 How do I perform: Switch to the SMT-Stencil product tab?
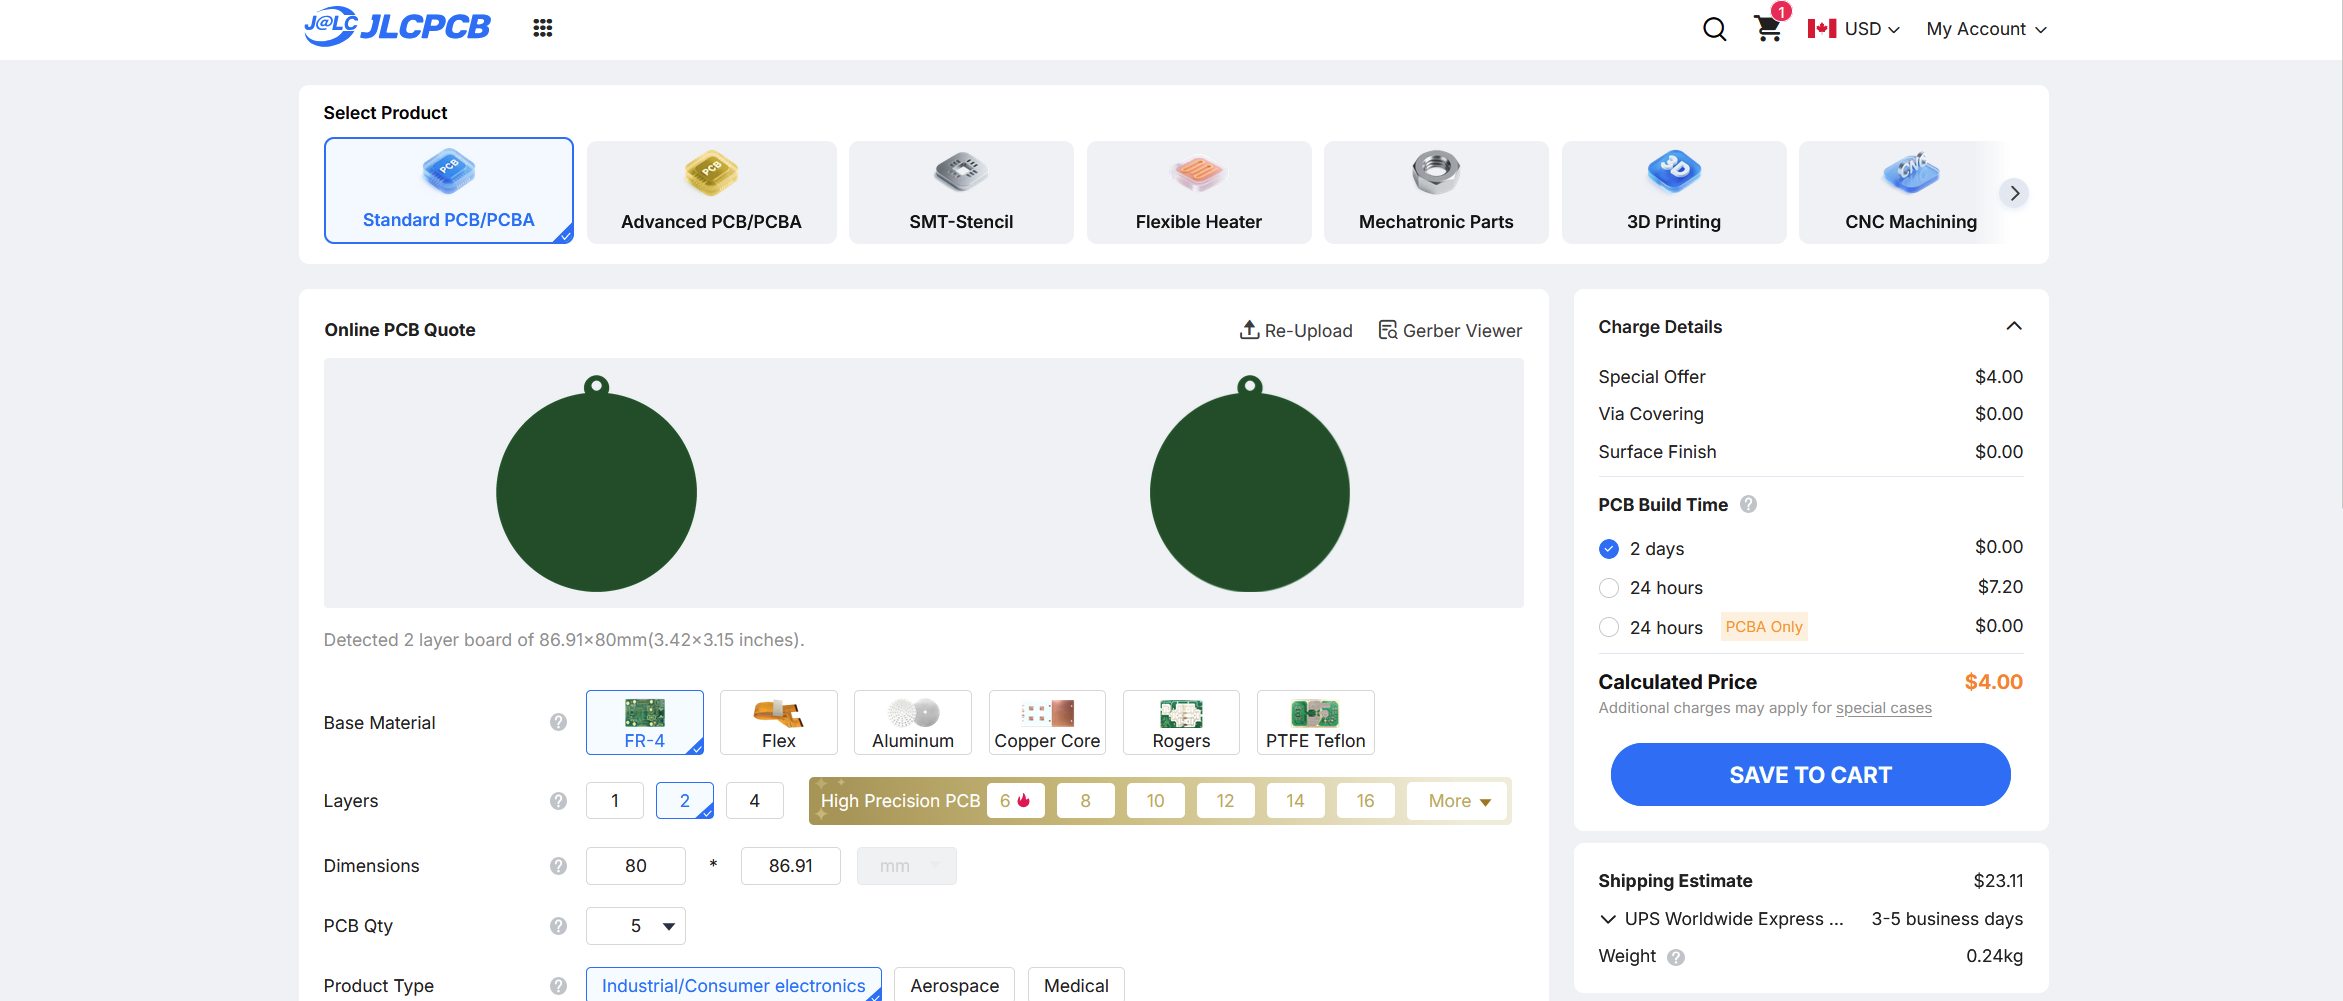click(960, 192)
